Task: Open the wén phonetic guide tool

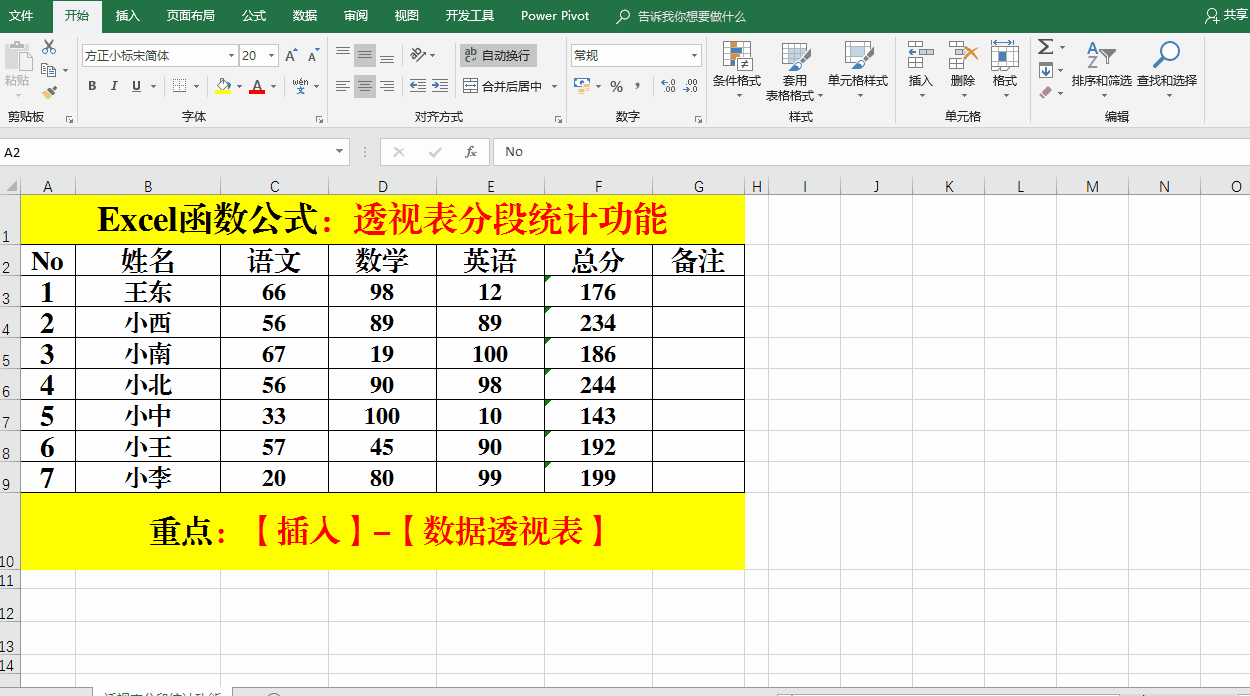Action: click(300, 87)
